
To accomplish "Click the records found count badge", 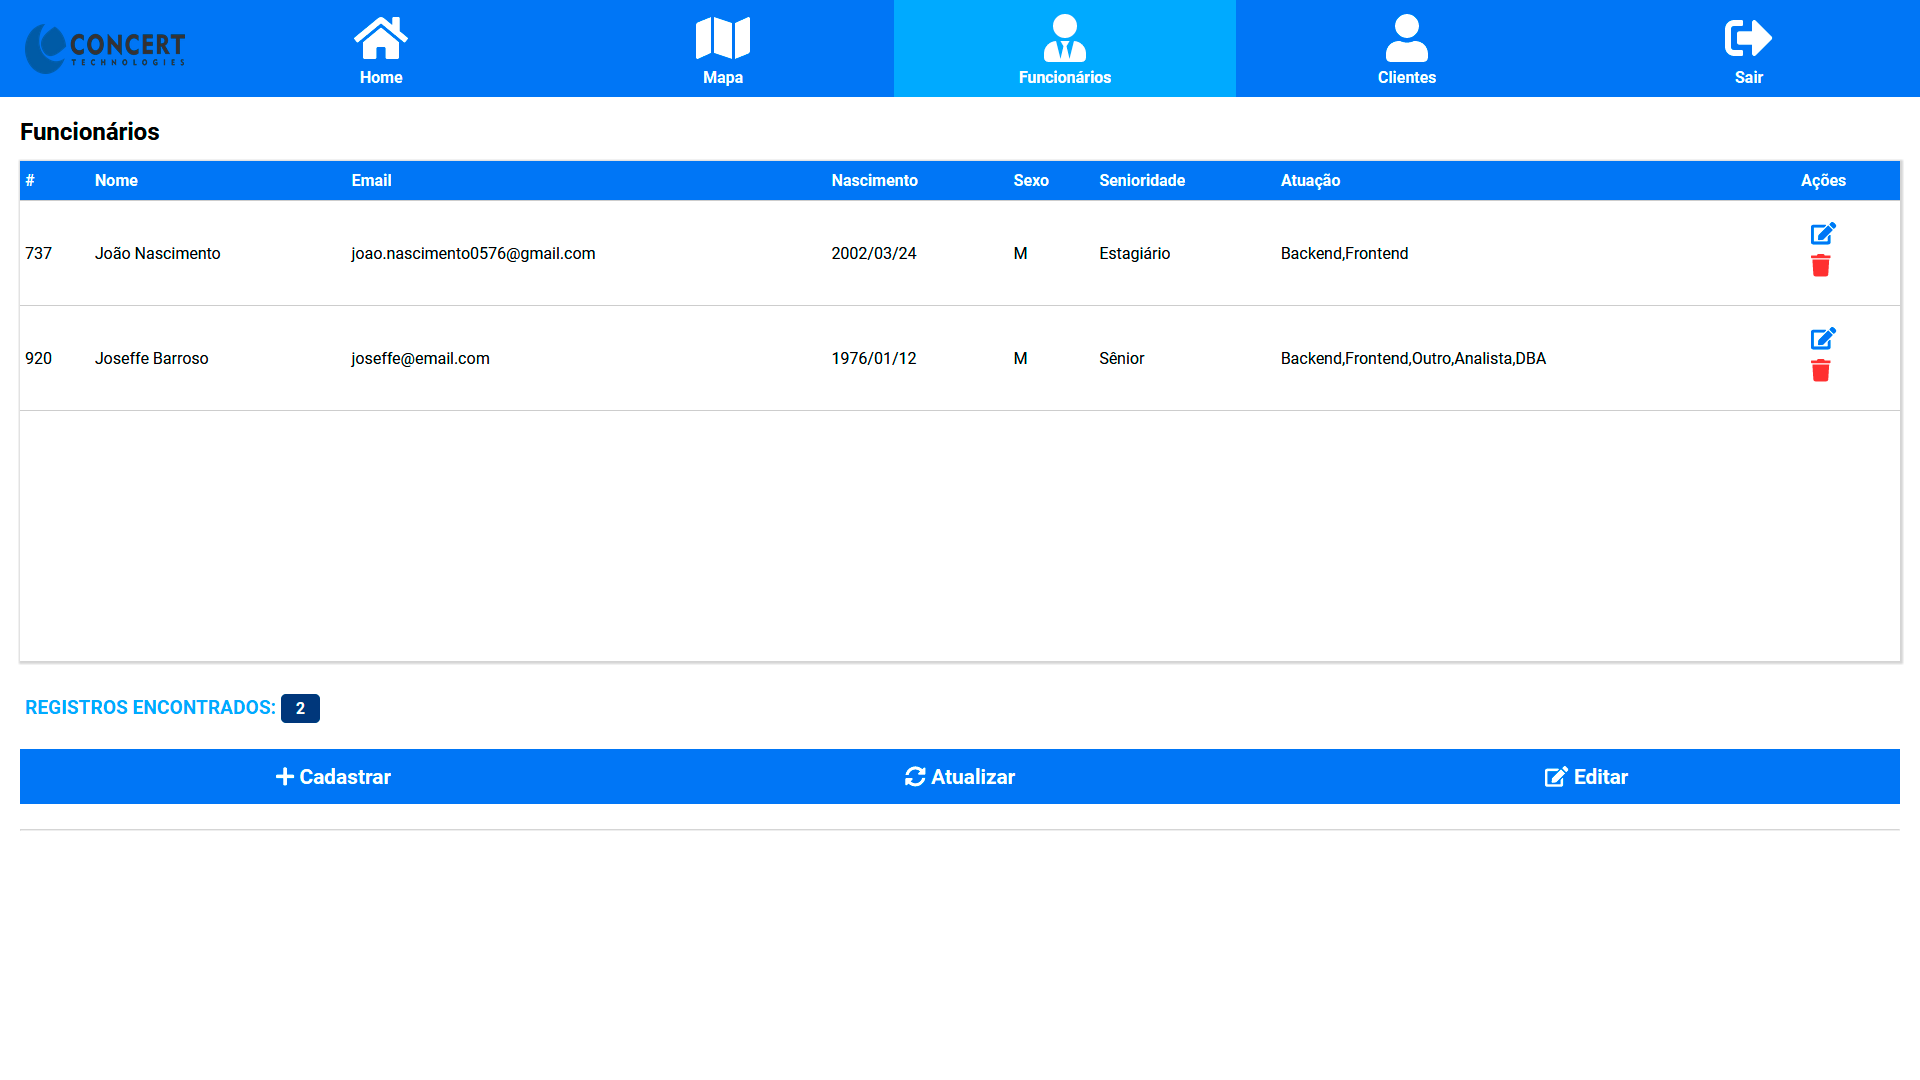I will (300, 709).
